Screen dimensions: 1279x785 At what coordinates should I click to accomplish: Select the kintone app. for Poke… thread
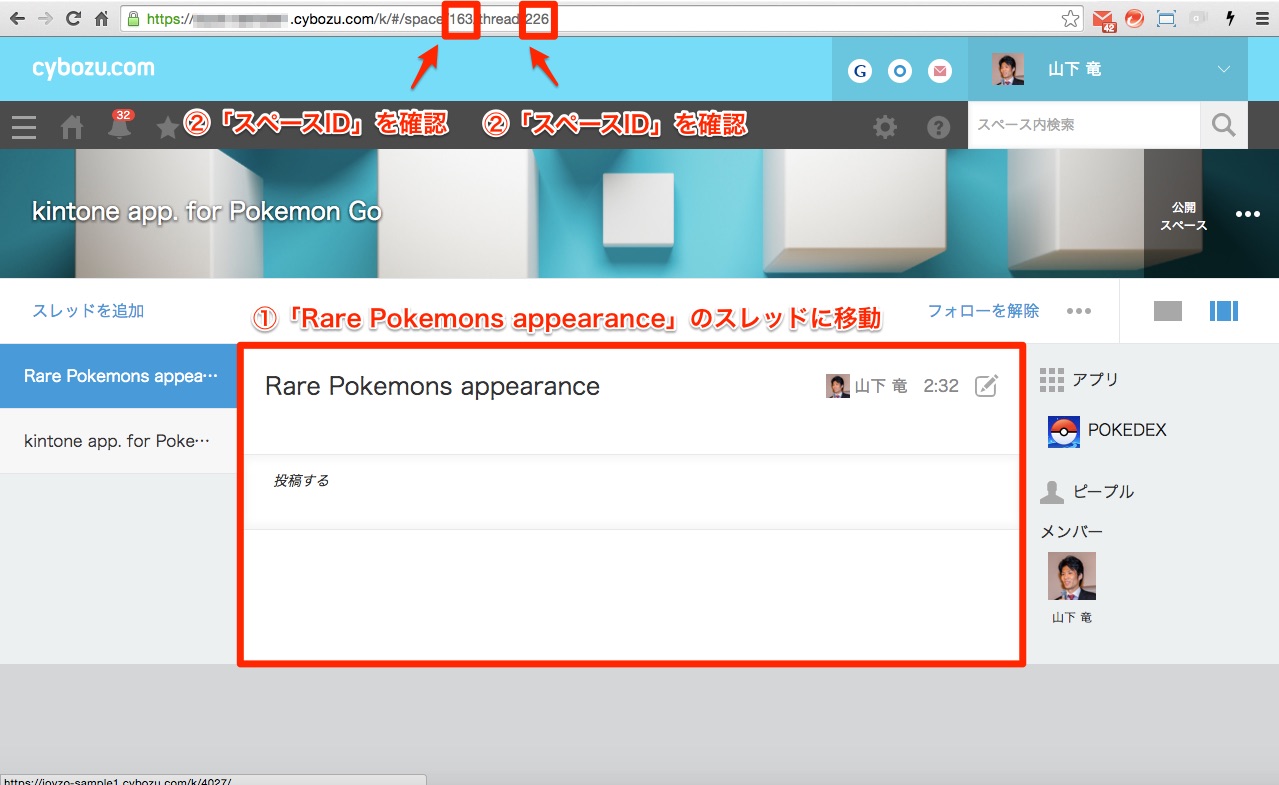coord(118,441)
